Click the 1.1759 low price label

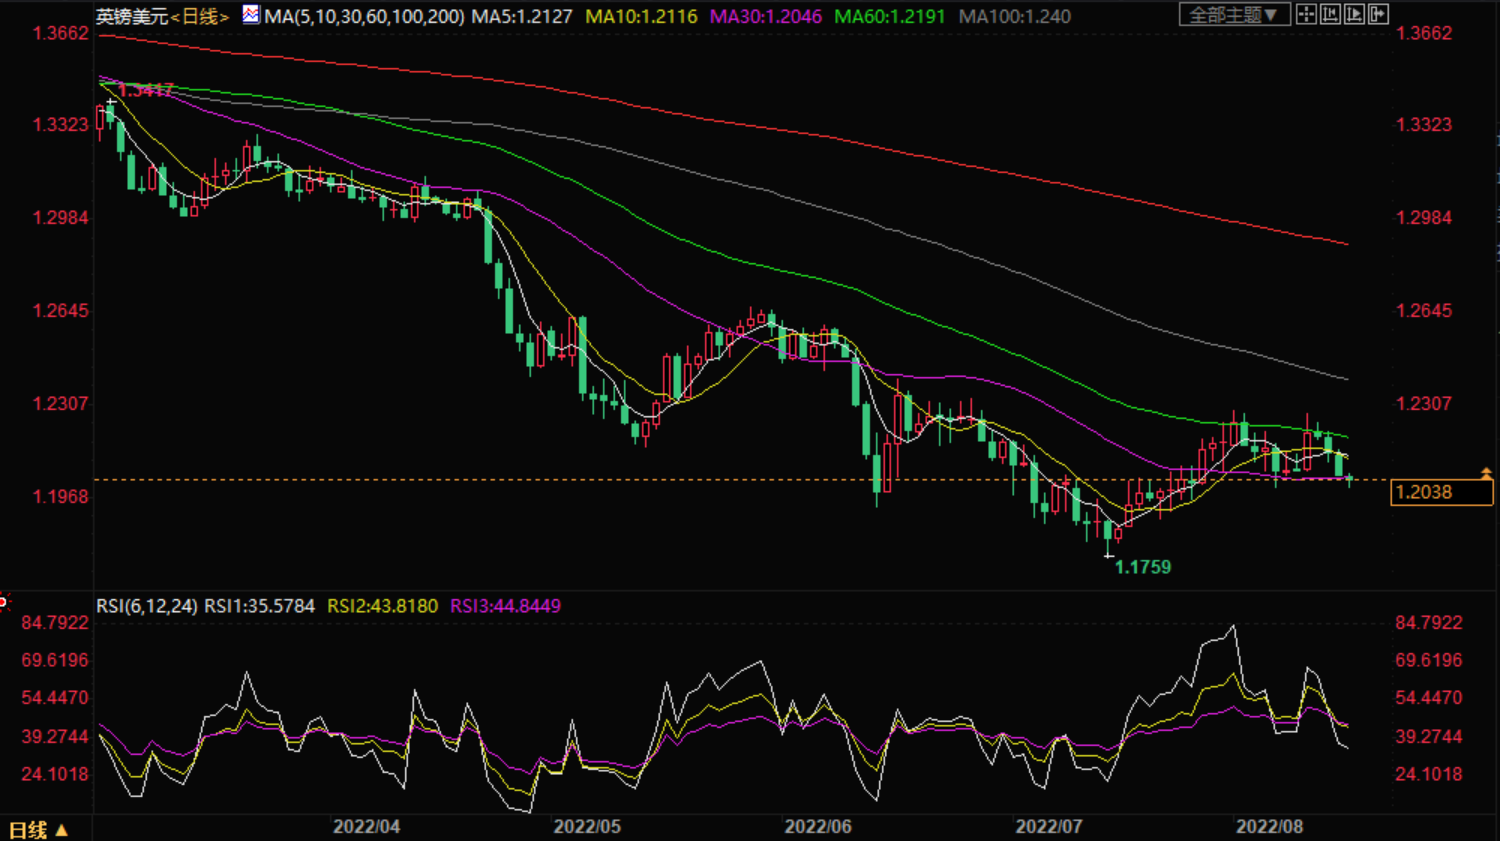click(x=1143, y=567)
